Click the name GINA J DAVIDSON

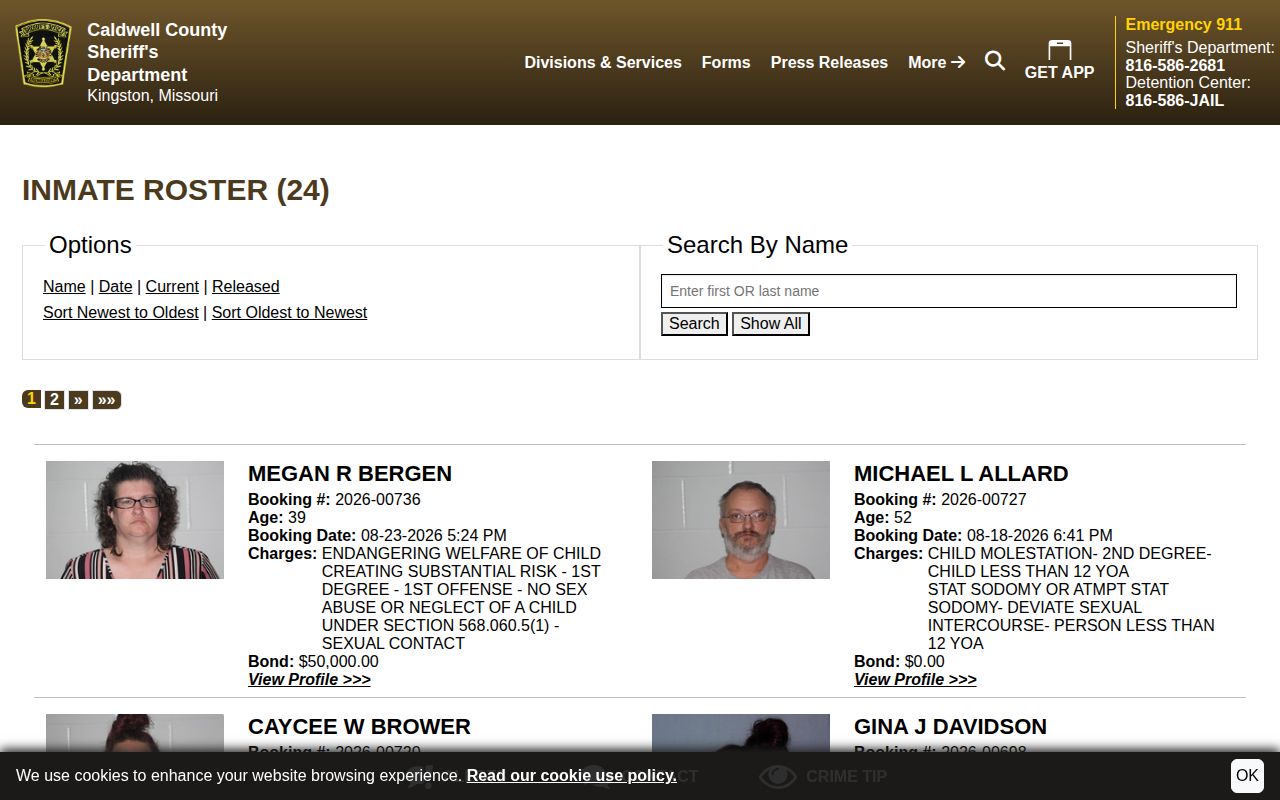(x=950, y=727)
